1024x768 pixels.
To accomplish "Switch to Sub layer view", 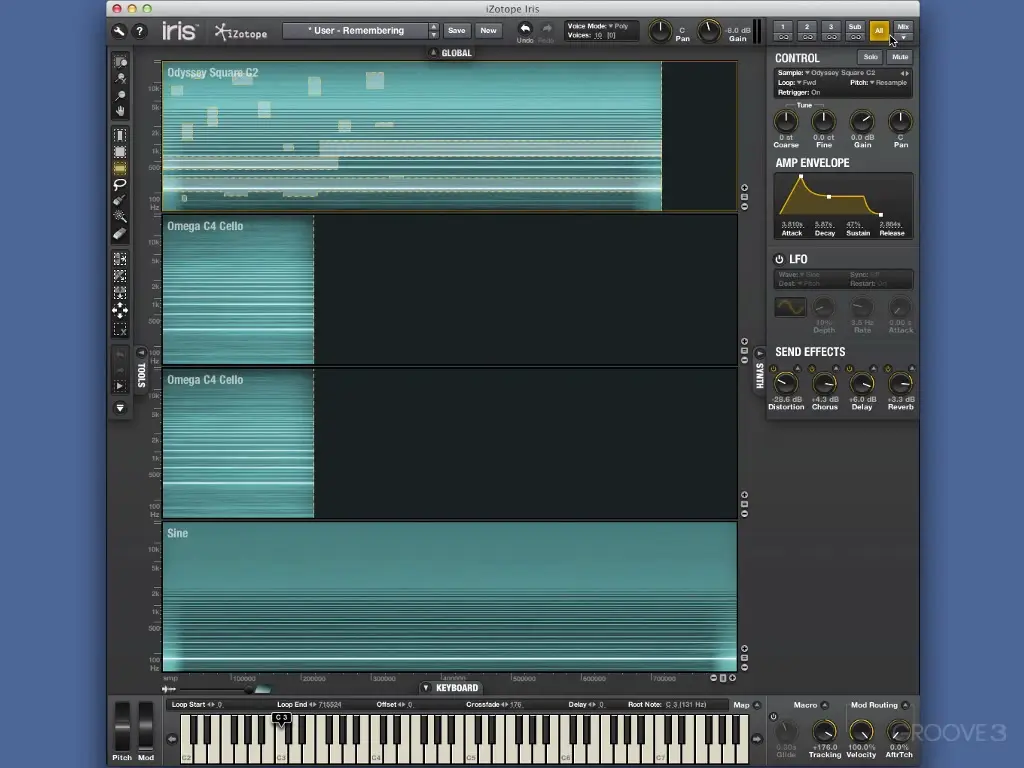I will (855, 27).
